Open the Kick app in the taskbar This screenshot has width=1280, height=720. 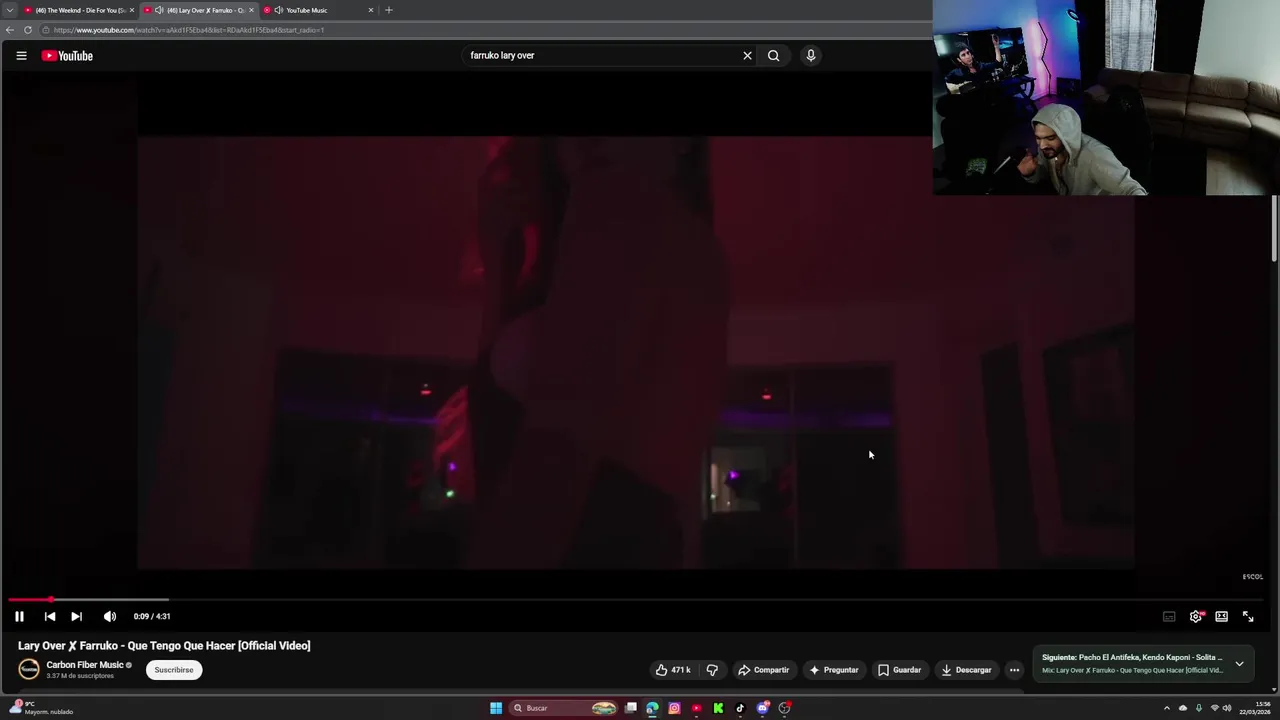(718, 708)
